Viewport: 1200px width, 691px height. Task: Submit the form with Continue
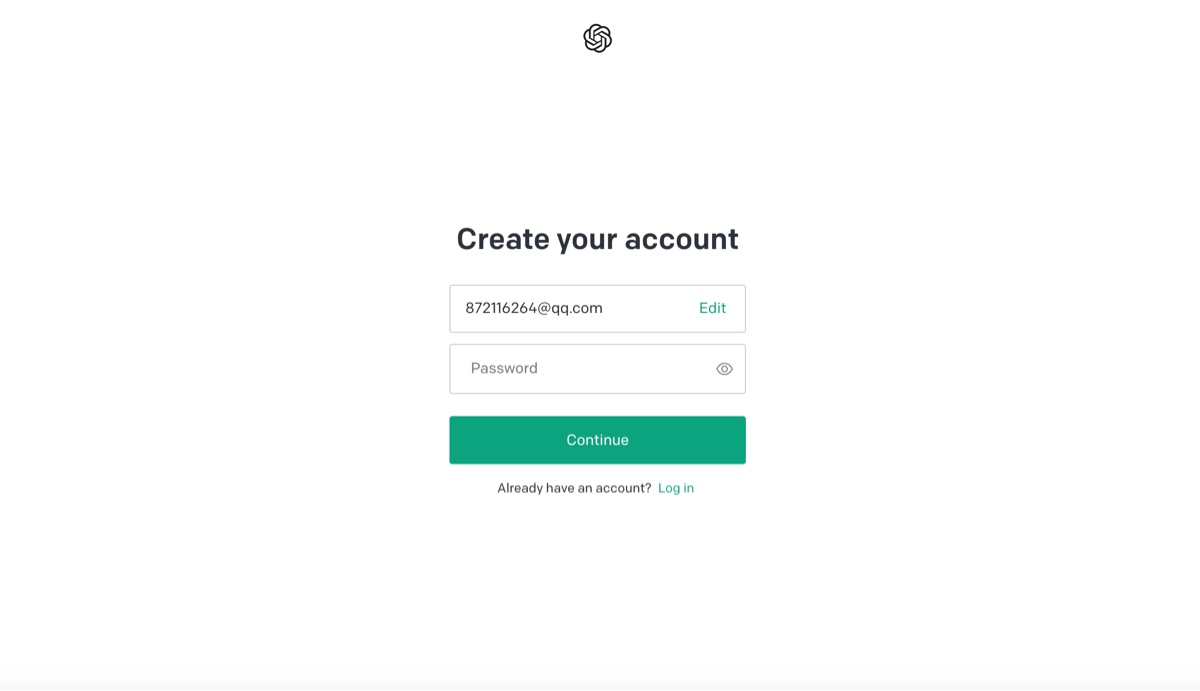point(597,440)
